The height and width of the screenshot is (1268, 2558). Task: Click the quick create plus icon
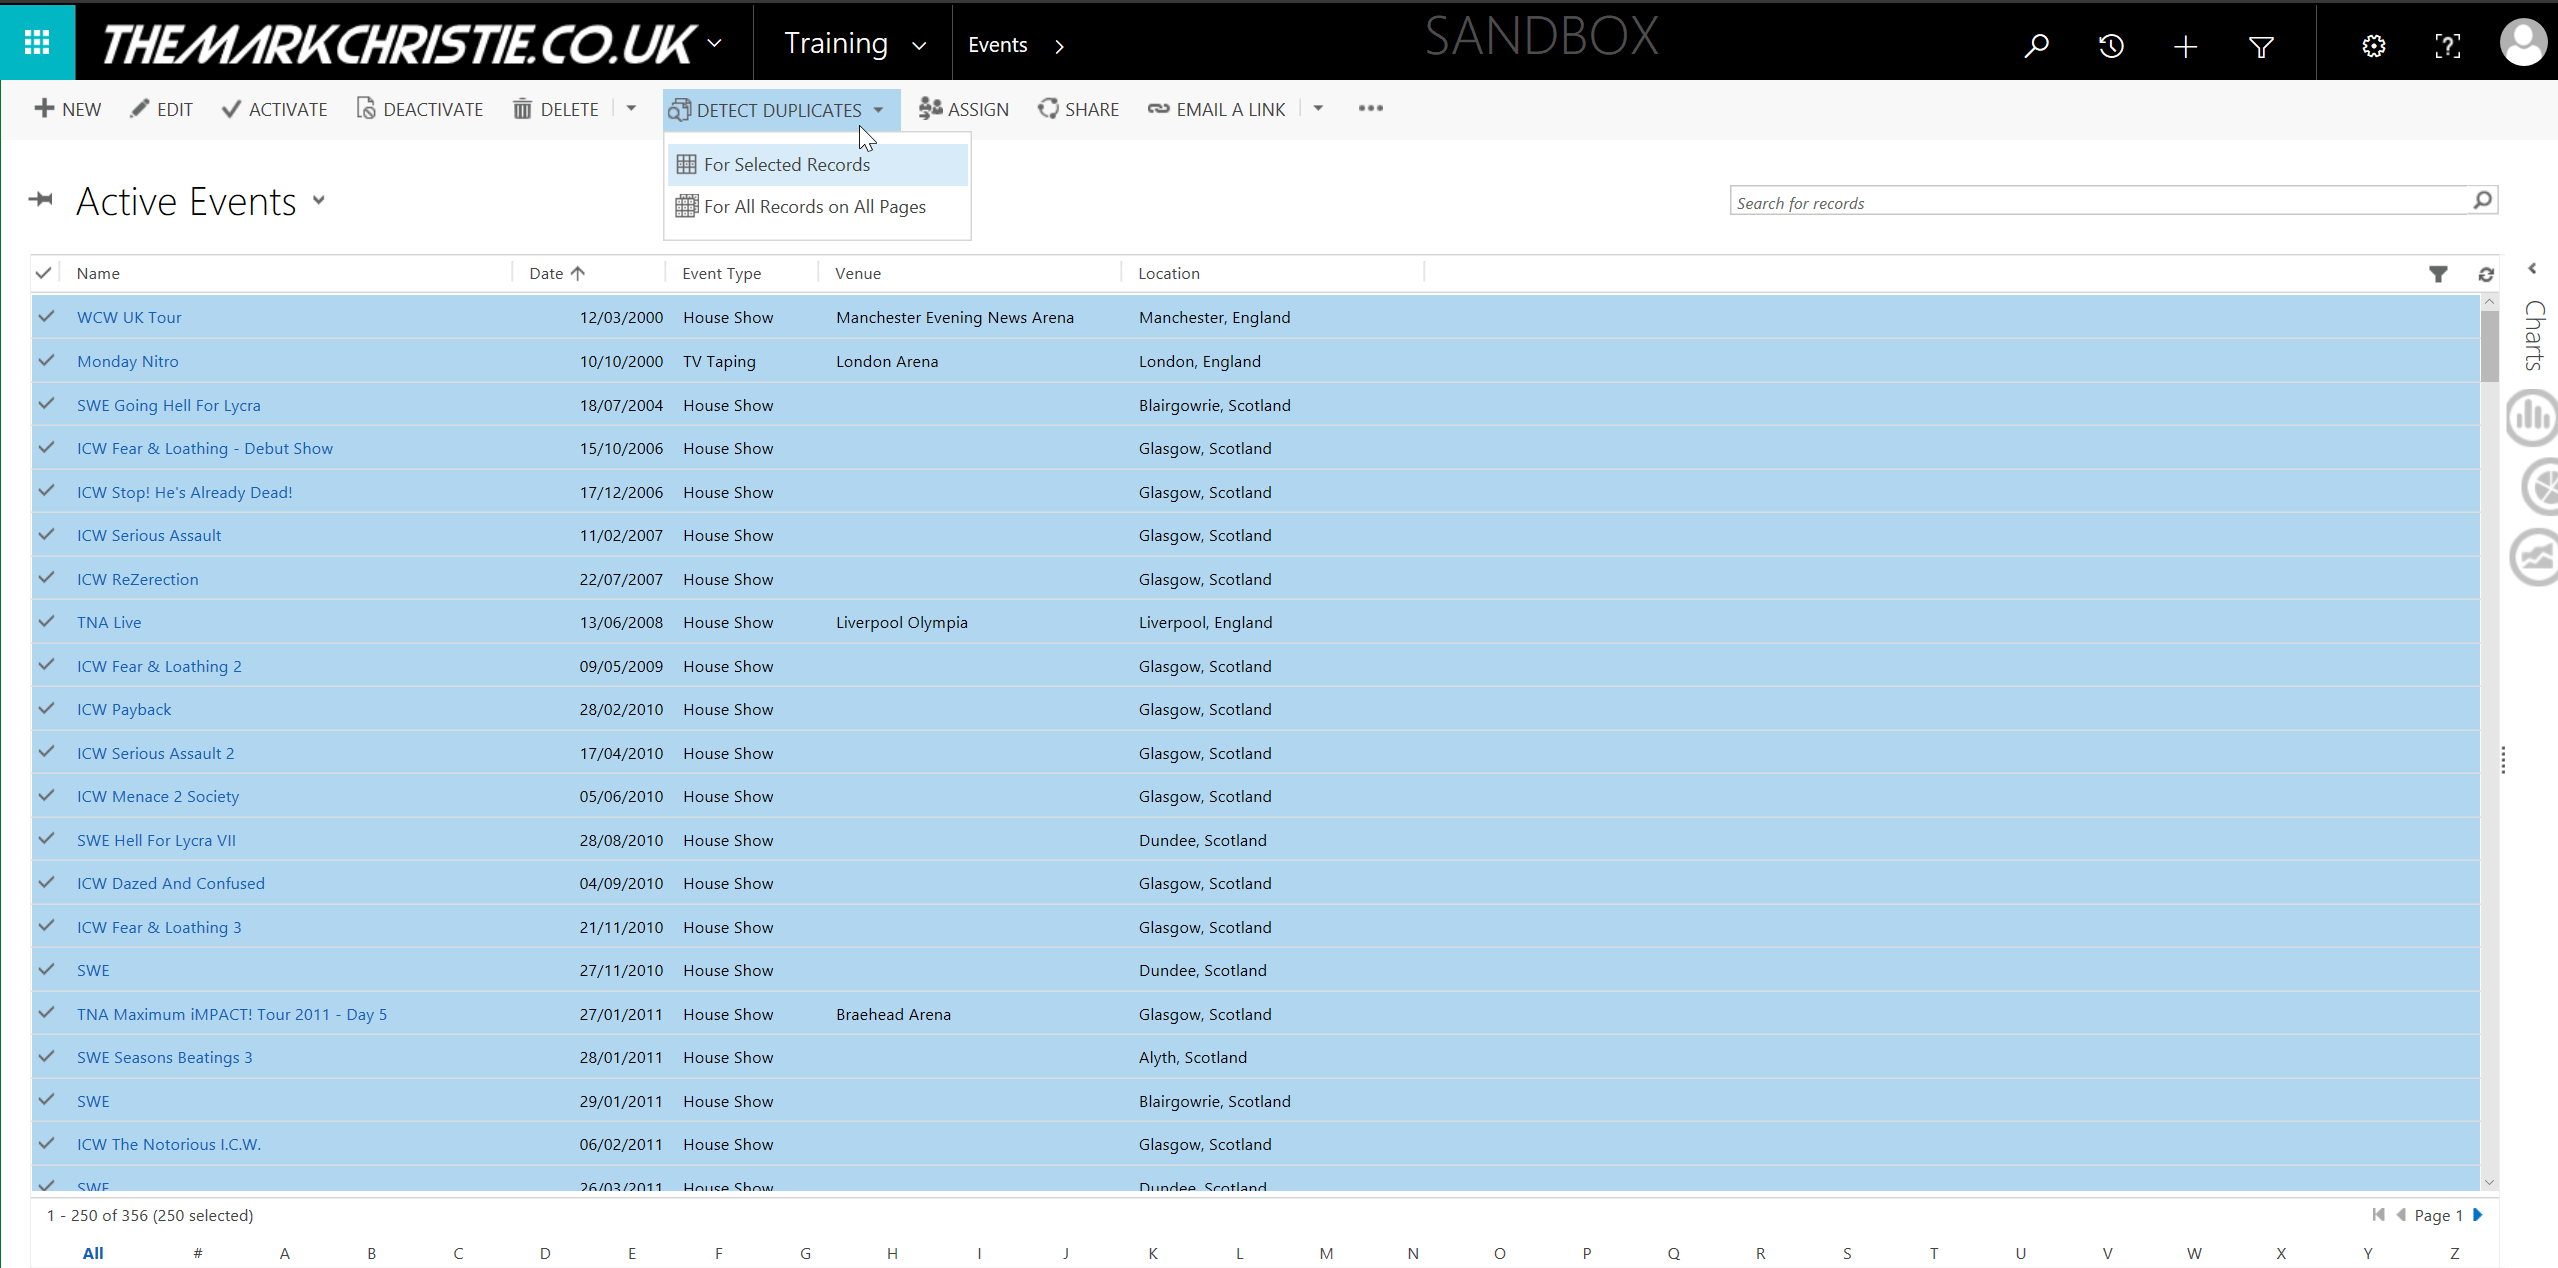click(x=2186, y=46)
